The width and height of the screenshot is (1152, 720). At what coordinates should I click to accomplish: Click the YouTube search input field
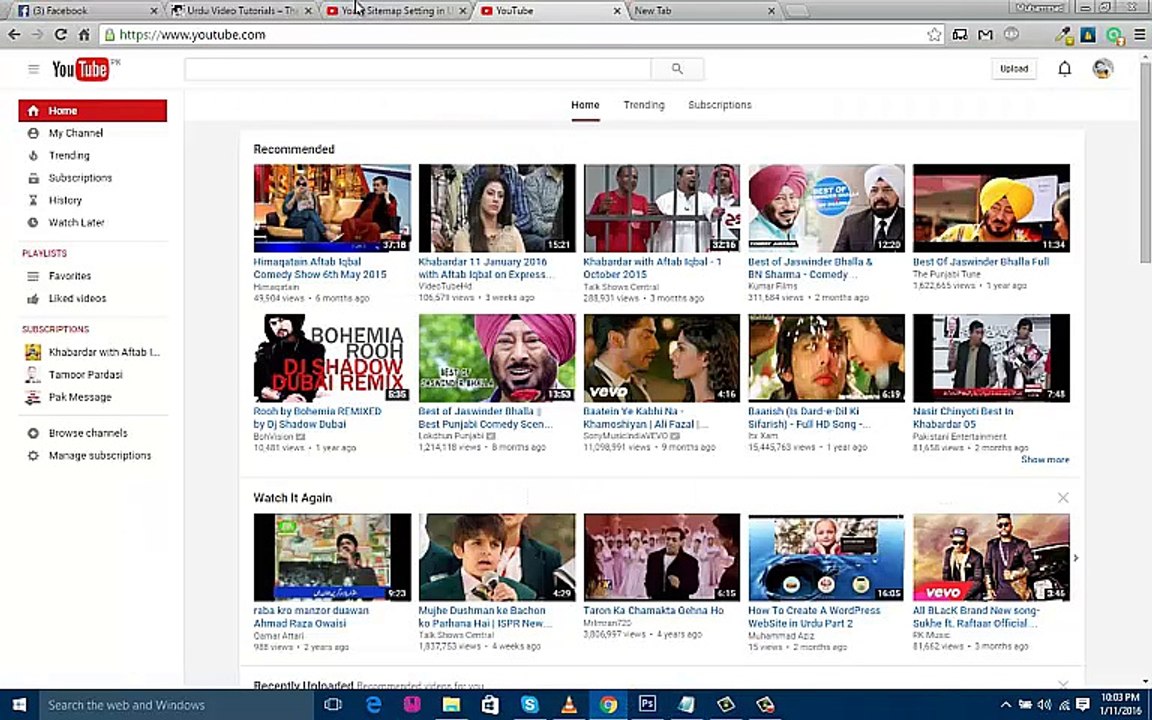[x=417, y=69]
